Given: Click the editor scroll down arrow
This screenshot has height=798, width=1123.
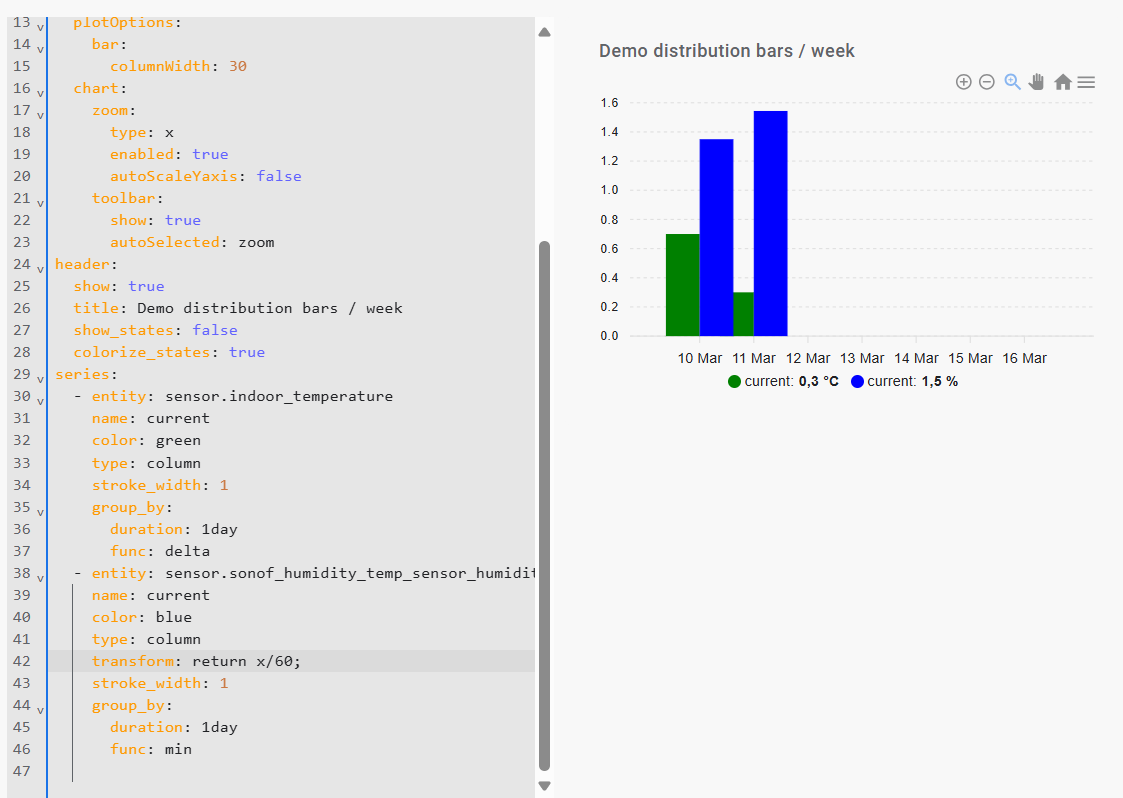Looking at the screenshot, I should [x=545, y=786].
